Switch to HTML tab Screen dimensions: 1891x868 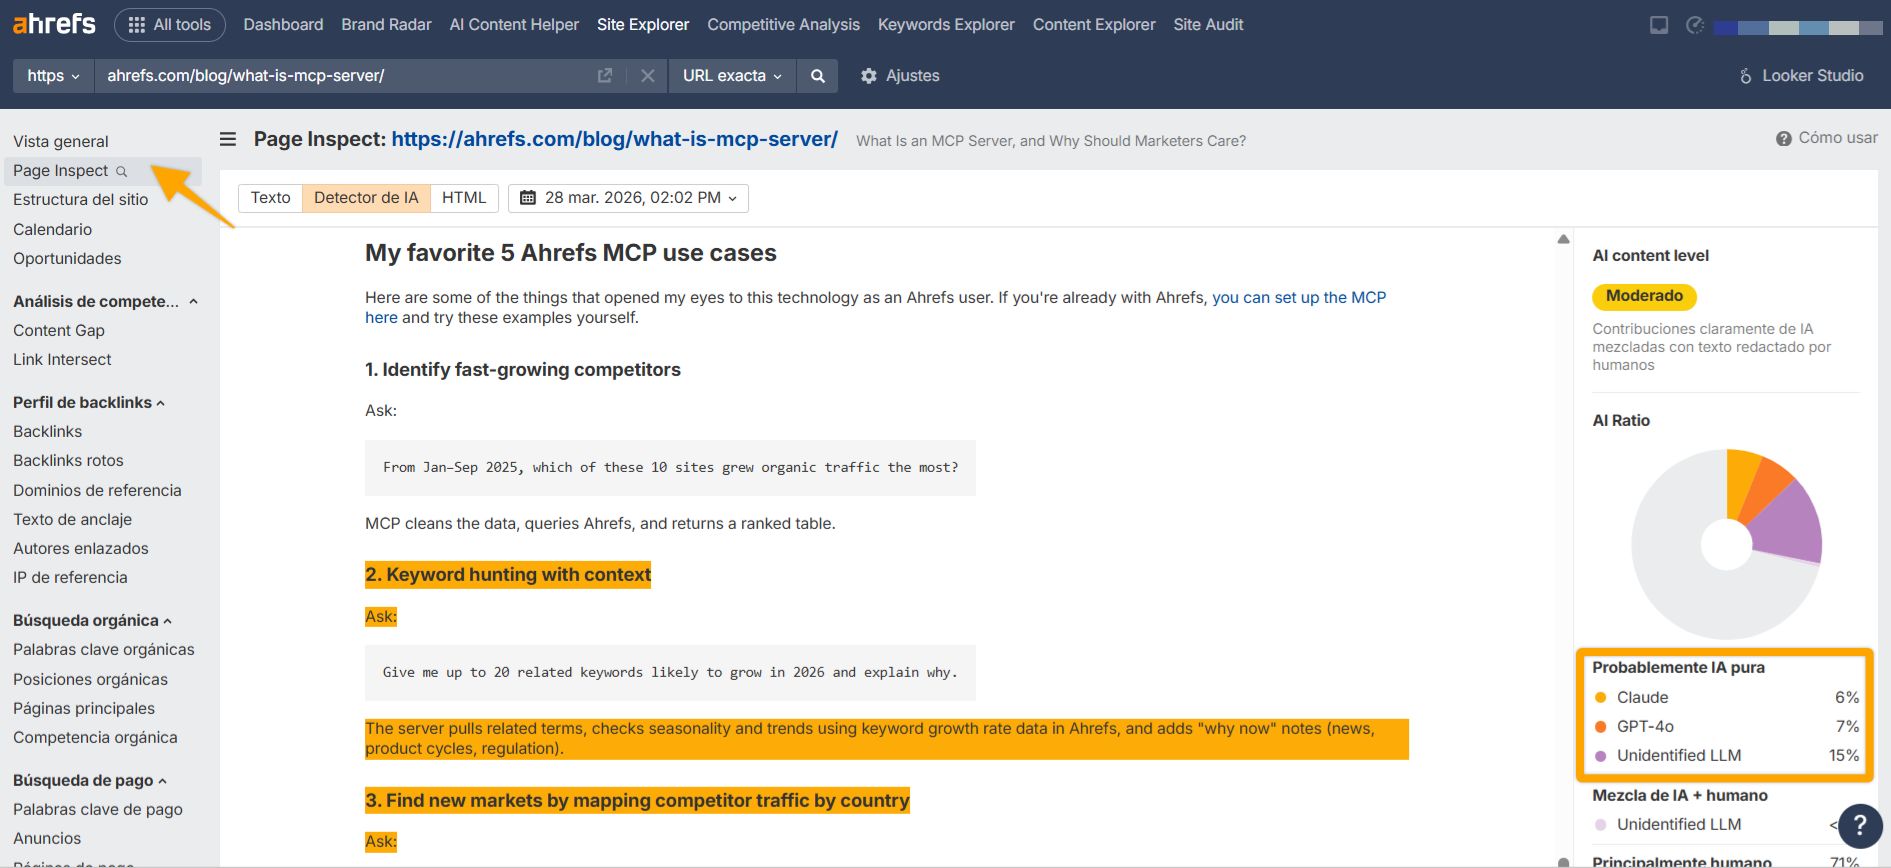pos(464,198)
